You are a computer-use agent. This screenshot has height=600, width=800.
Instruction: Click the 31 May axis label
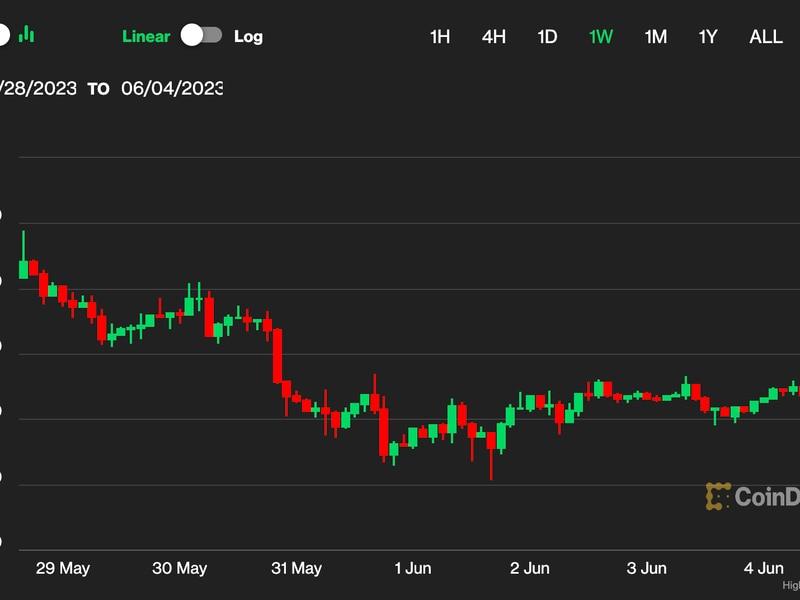(296, 568)
